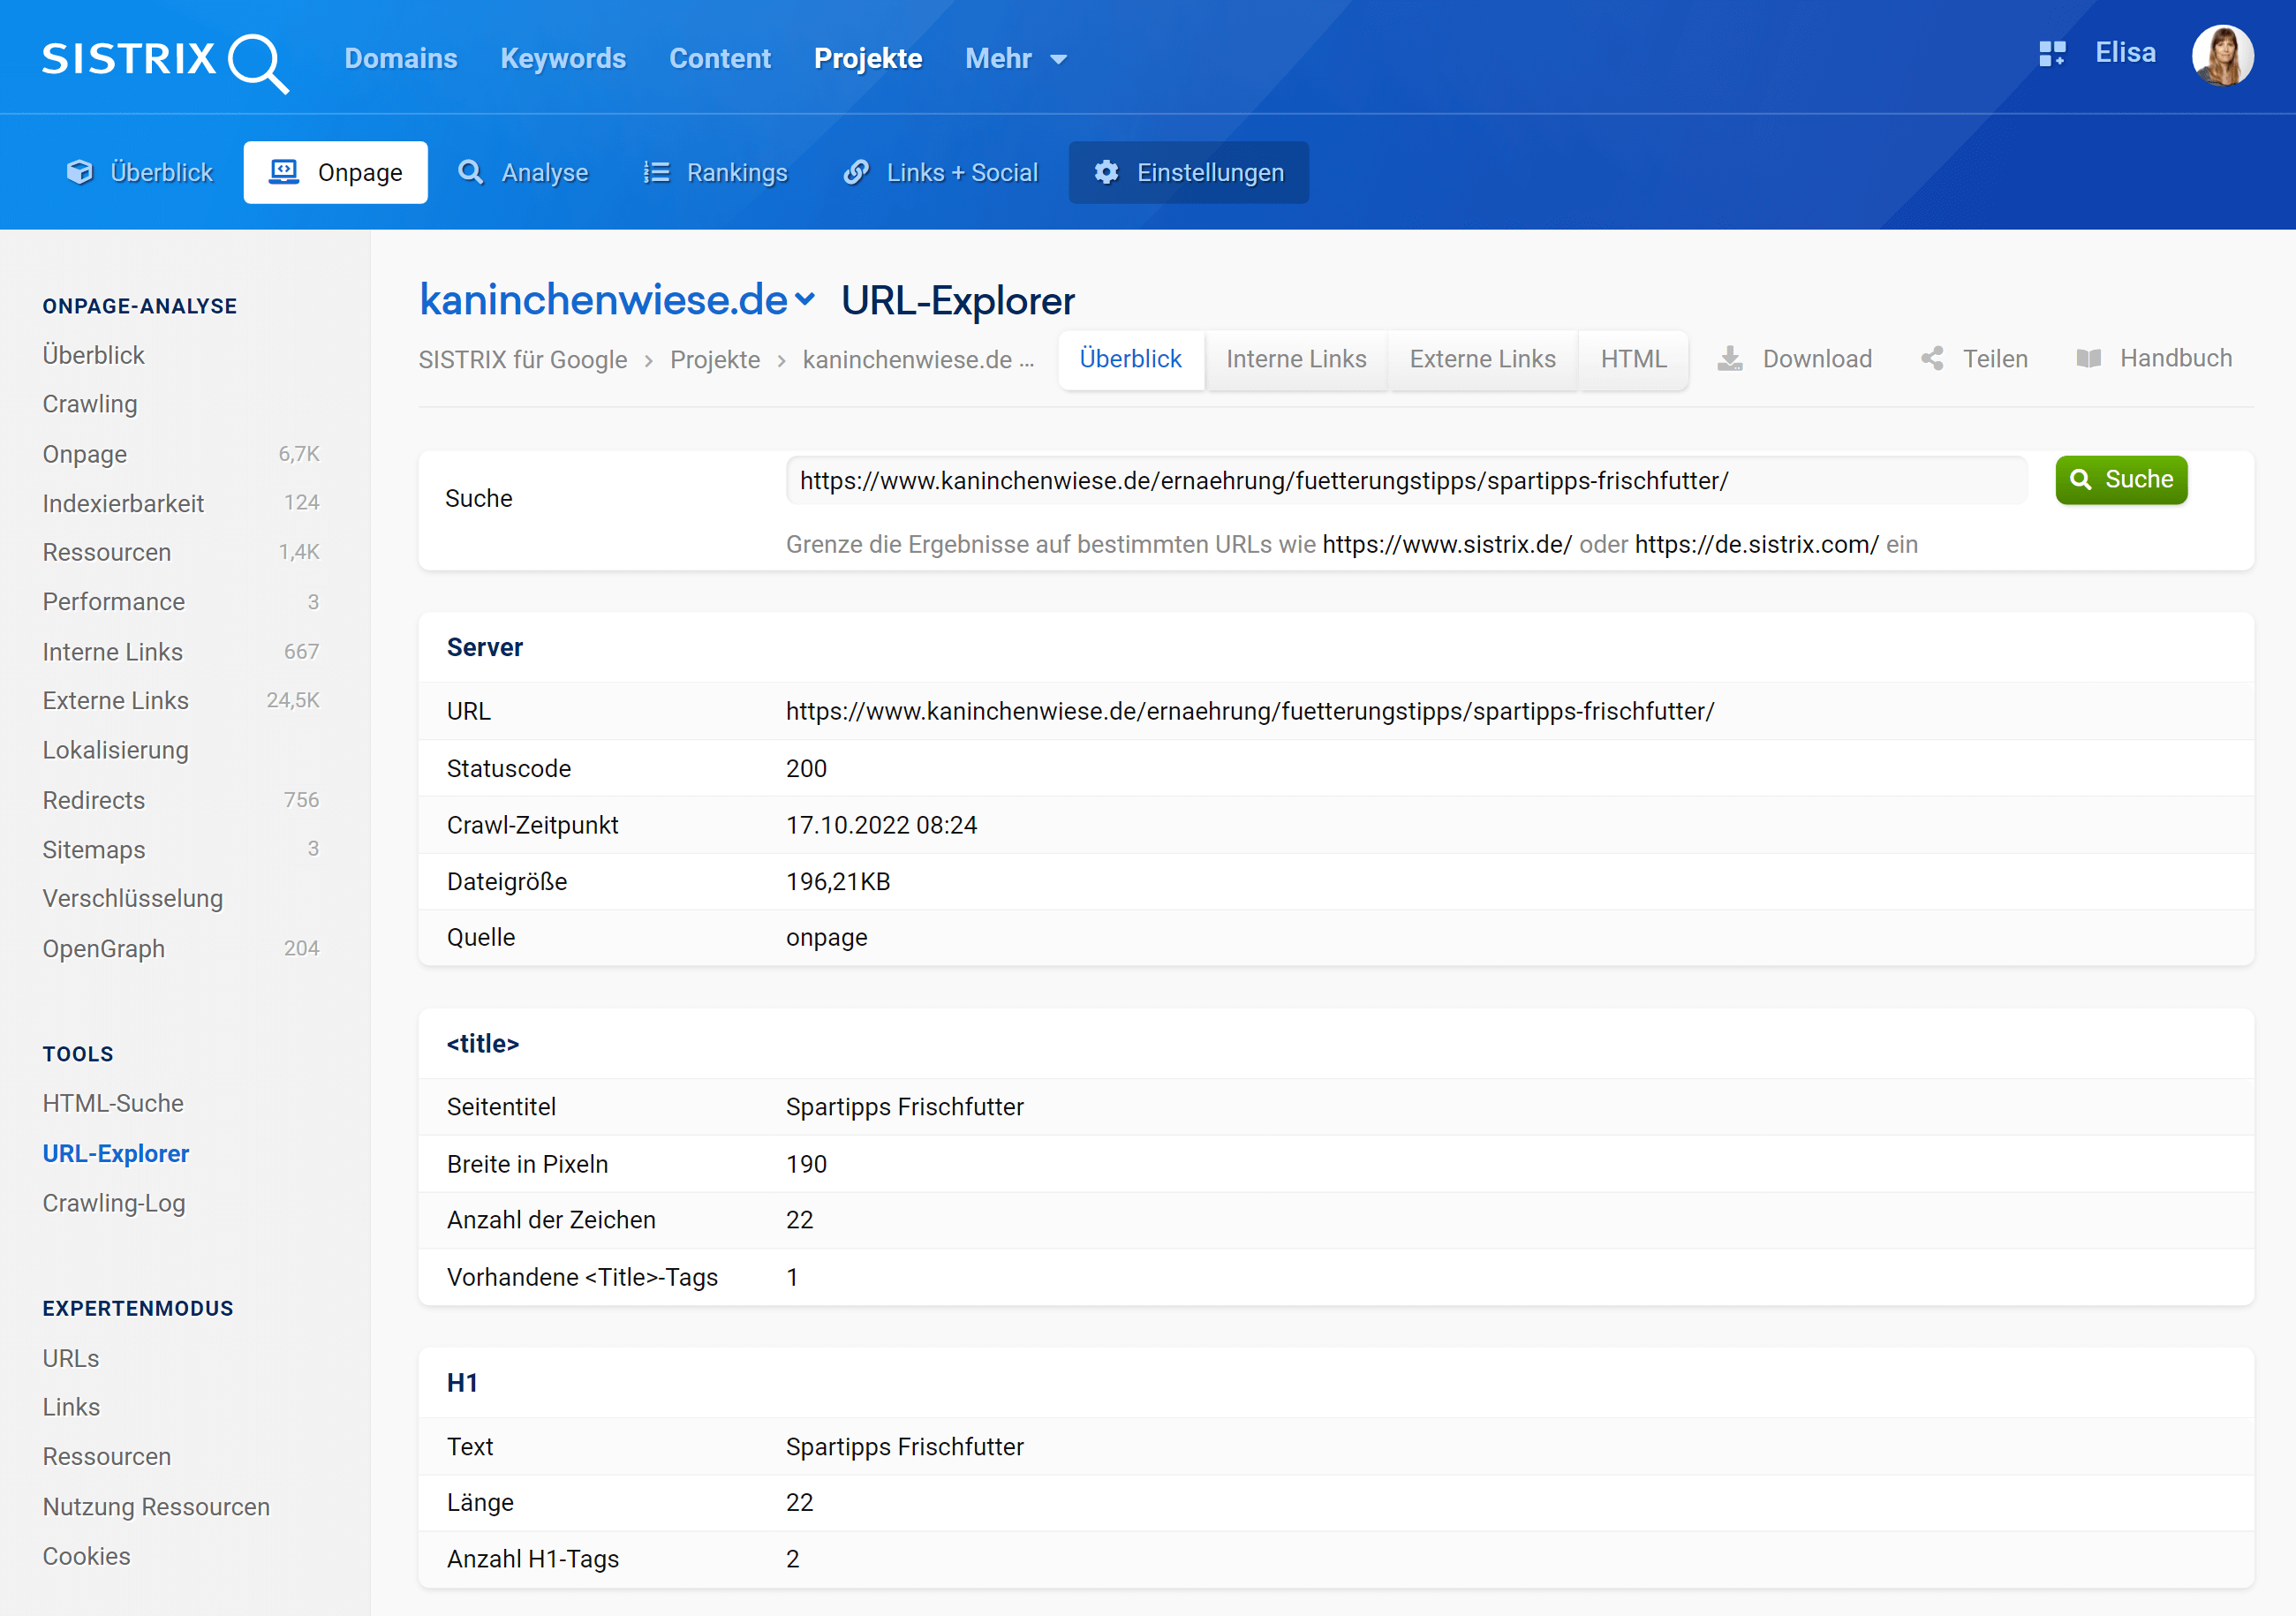Open Lokalisierung in the sidebar
The height and width of the screenshot is (1616, 2296).
116,750
